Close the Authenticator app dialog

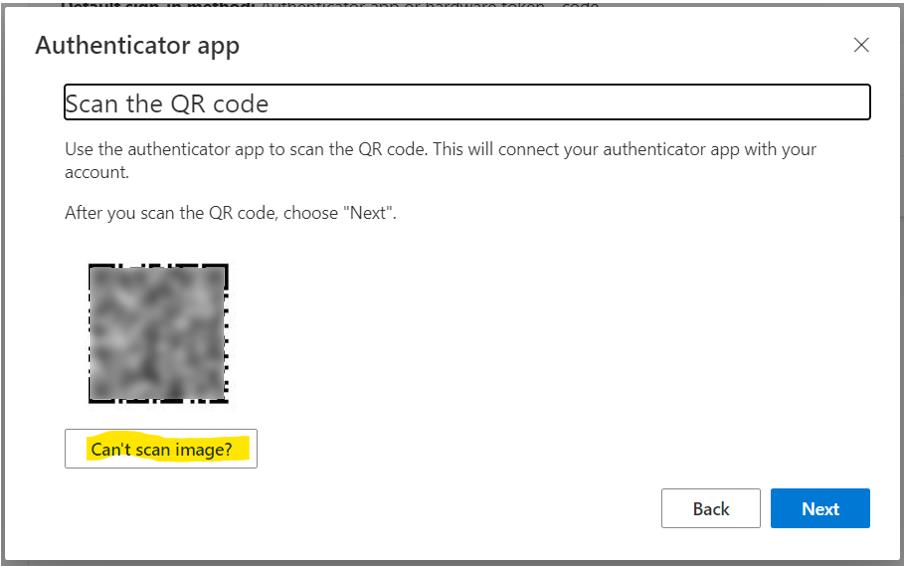861,45
